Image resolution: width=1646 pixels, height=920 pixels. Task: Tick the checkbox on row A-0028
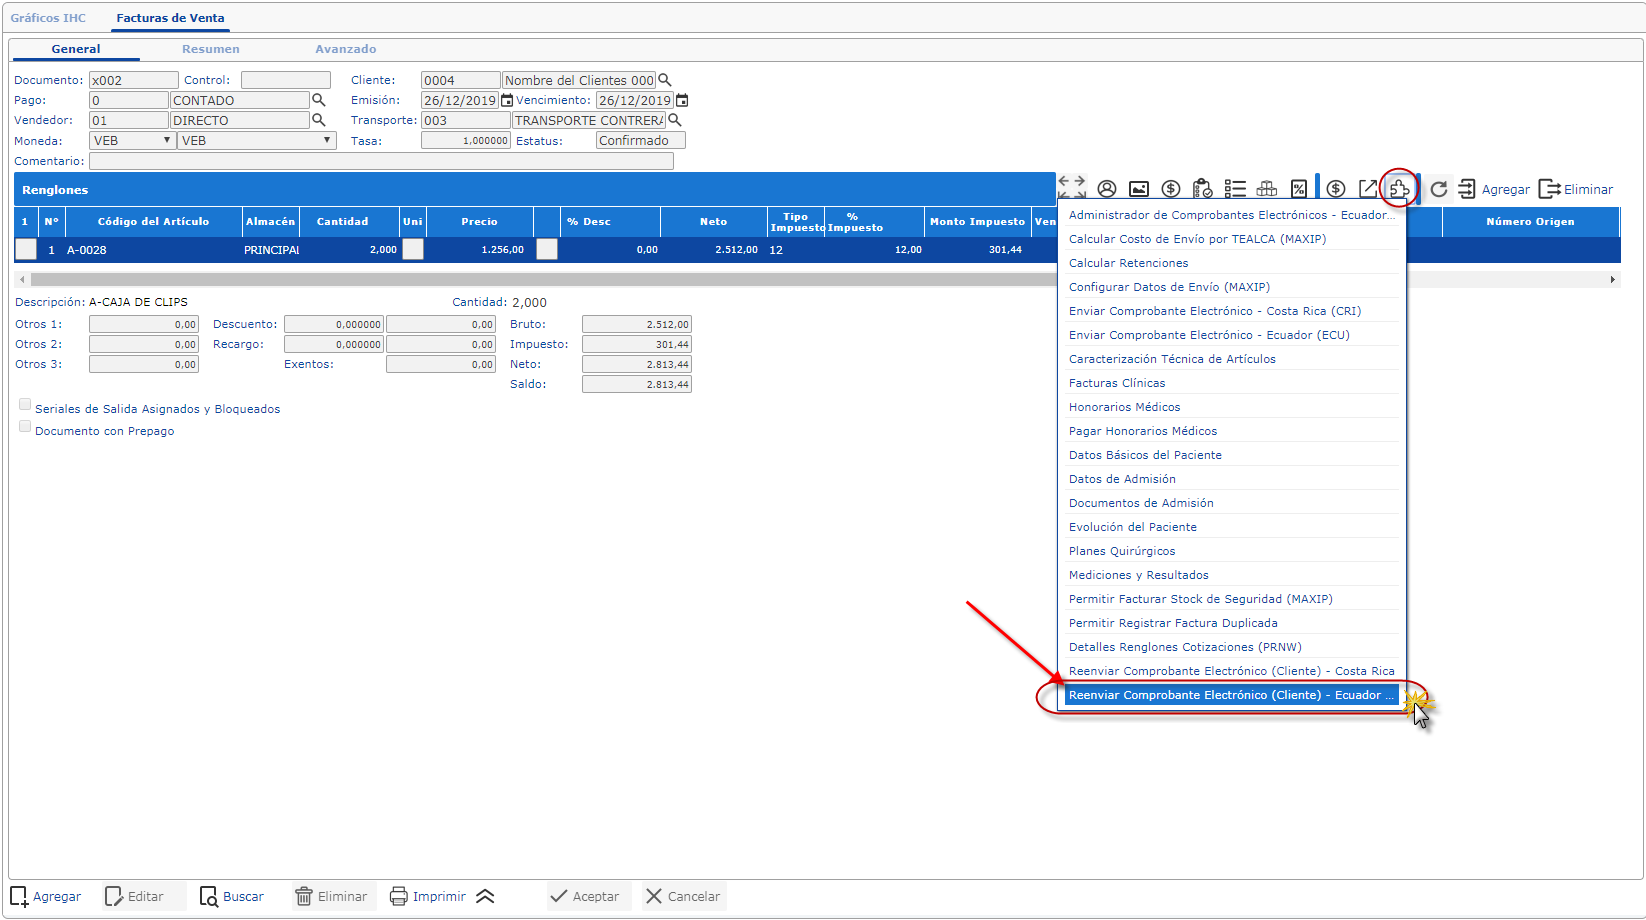26,250
